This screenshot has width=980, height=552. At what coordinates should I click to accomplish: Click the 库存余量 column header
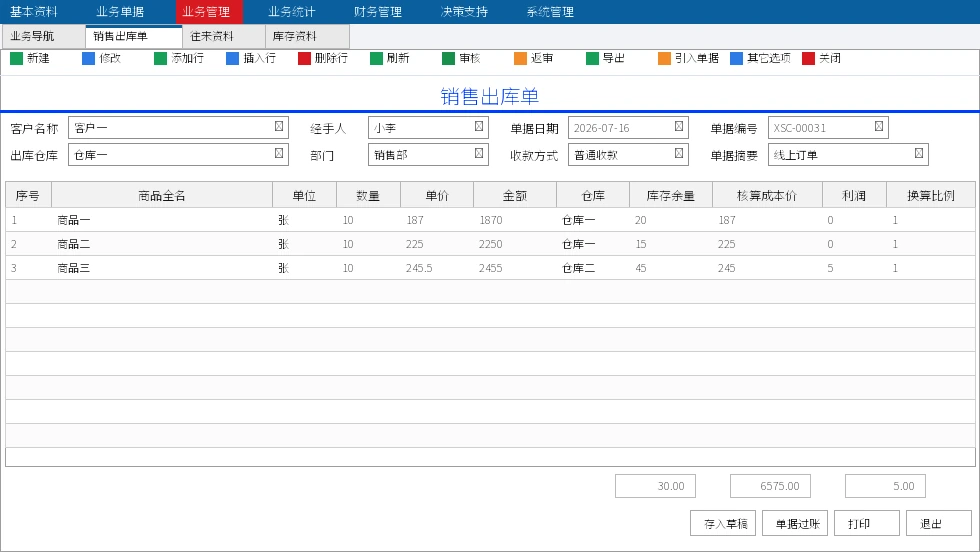coord(671,196)
